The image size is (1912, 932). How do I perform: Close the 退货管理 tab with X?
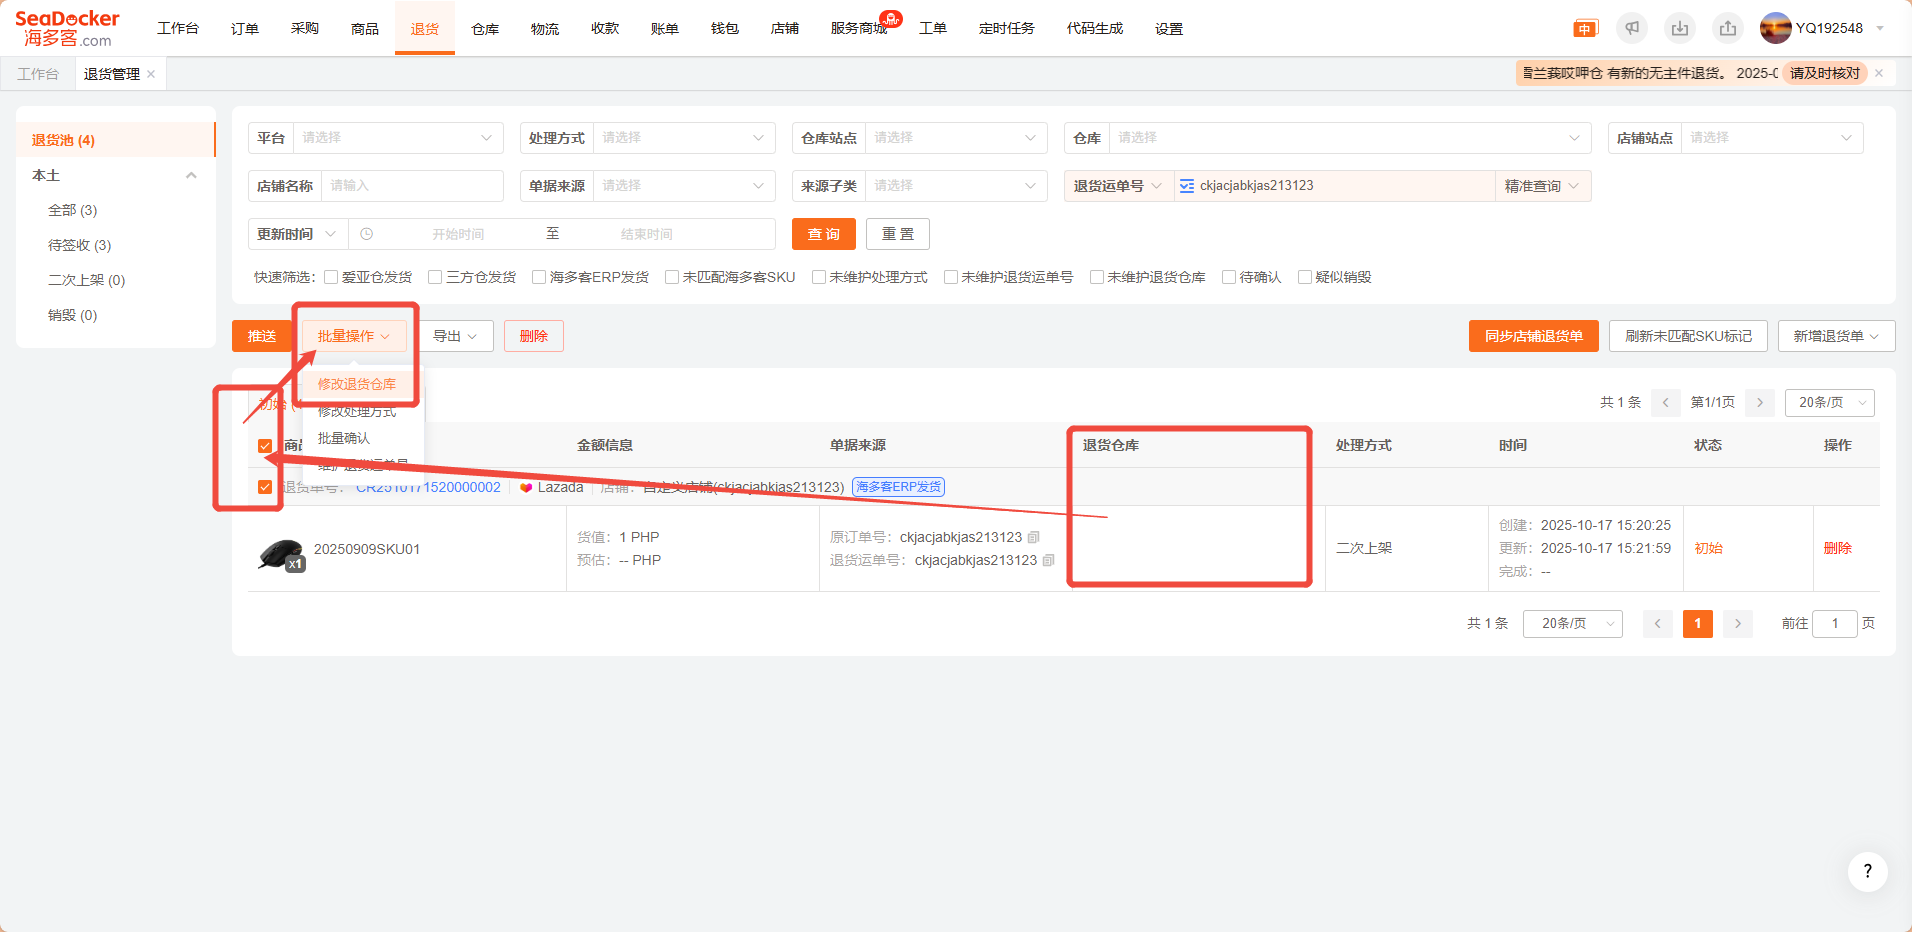point(151,74)
